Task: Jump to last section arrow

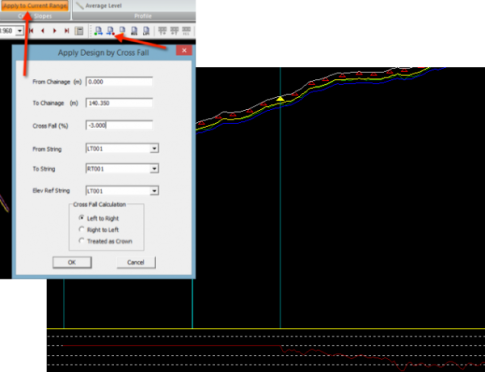Action: (67, 31)
